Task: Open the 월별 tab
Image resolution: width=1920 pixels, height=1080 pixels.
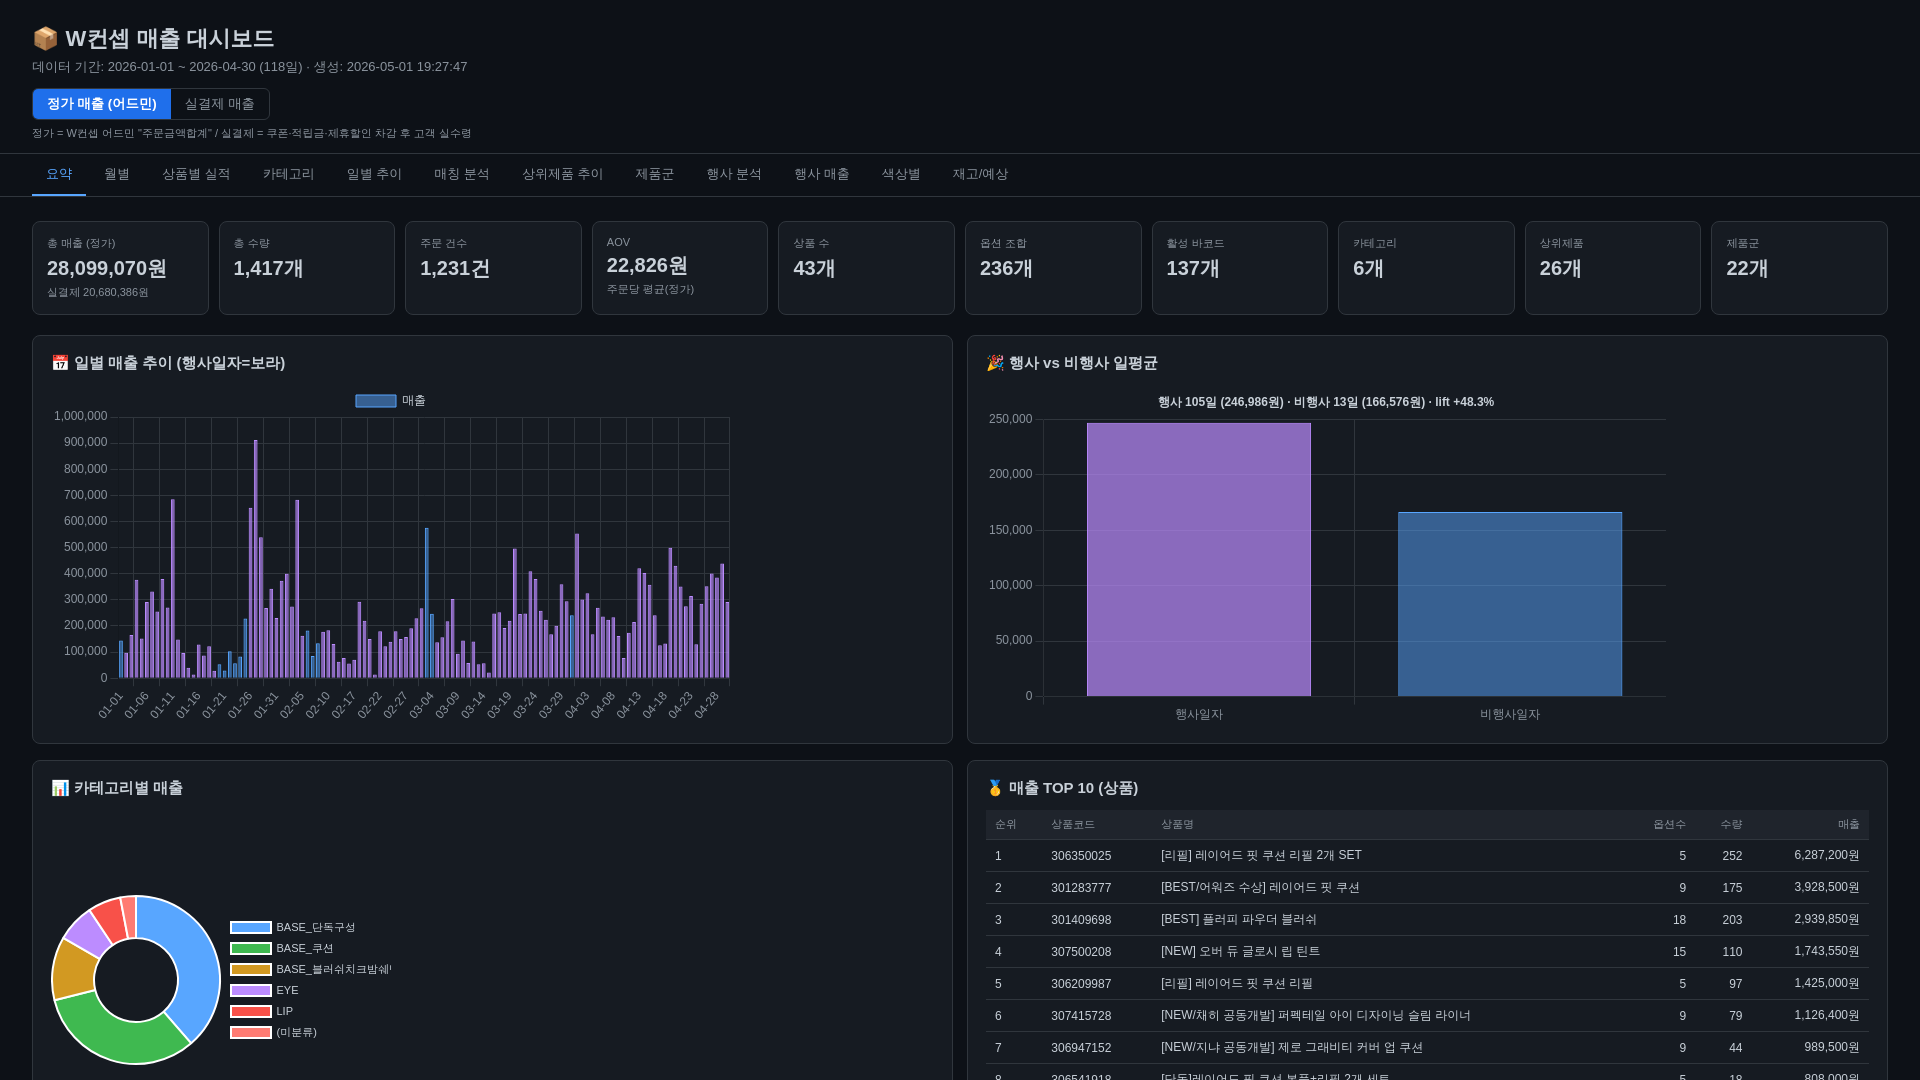Action: 117,174
